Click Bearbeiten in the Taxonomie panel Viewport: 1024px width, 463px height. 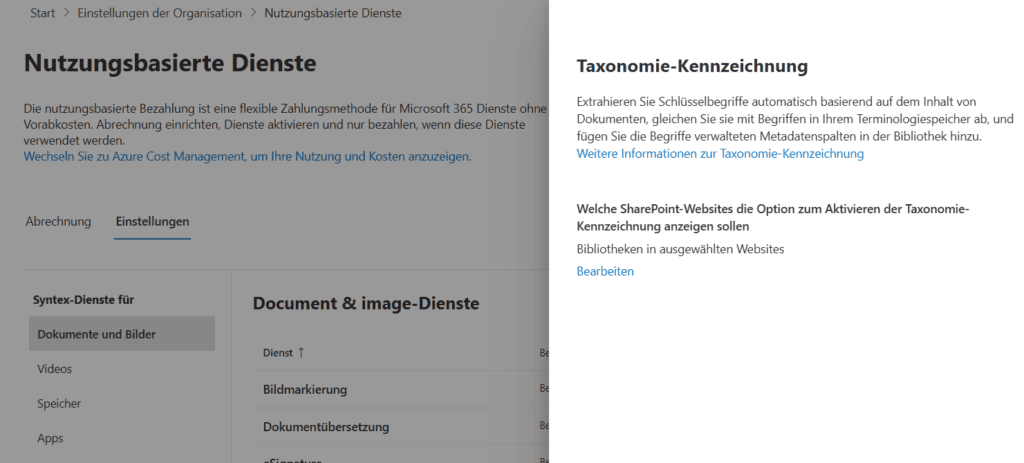click(x=605, y=271)
